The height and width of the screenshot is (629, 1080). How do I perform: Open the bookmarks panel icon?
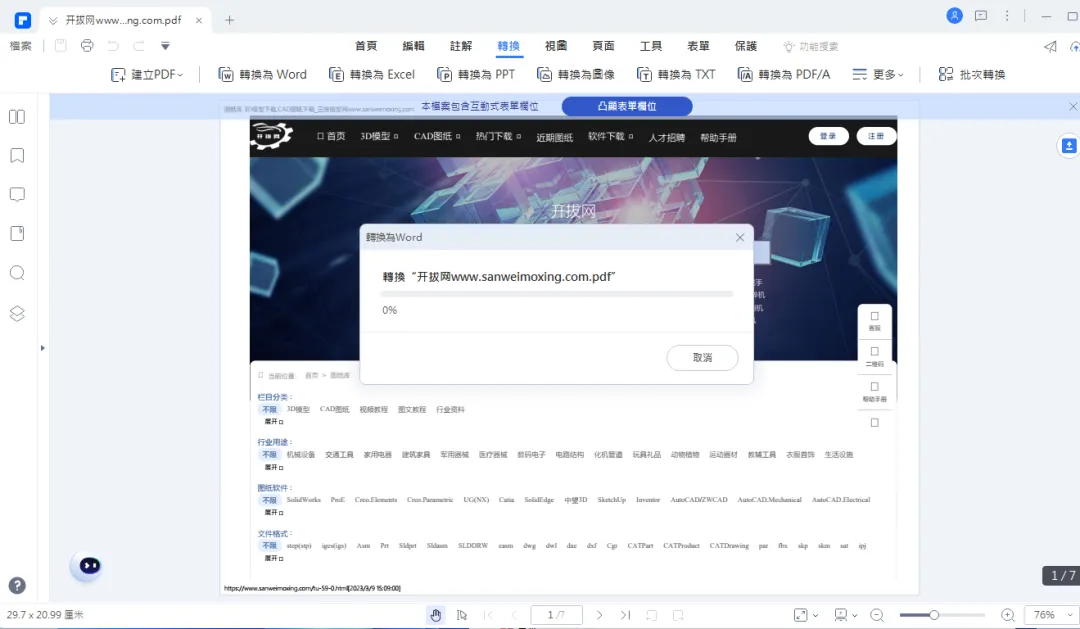pyautogui.click(x=17, y=156)
